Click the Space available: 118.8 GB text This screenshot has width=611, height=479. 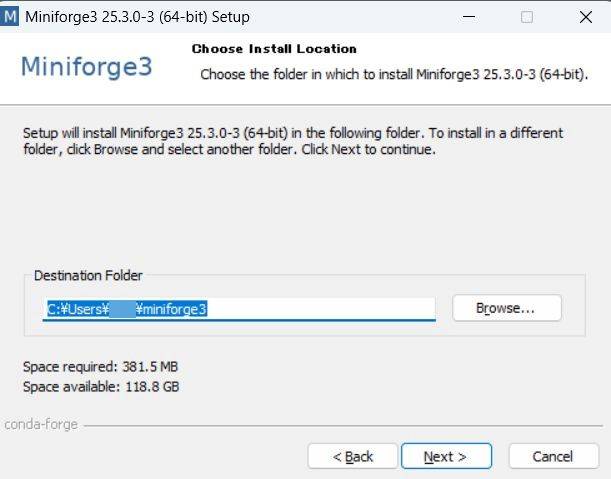point(101,387)
